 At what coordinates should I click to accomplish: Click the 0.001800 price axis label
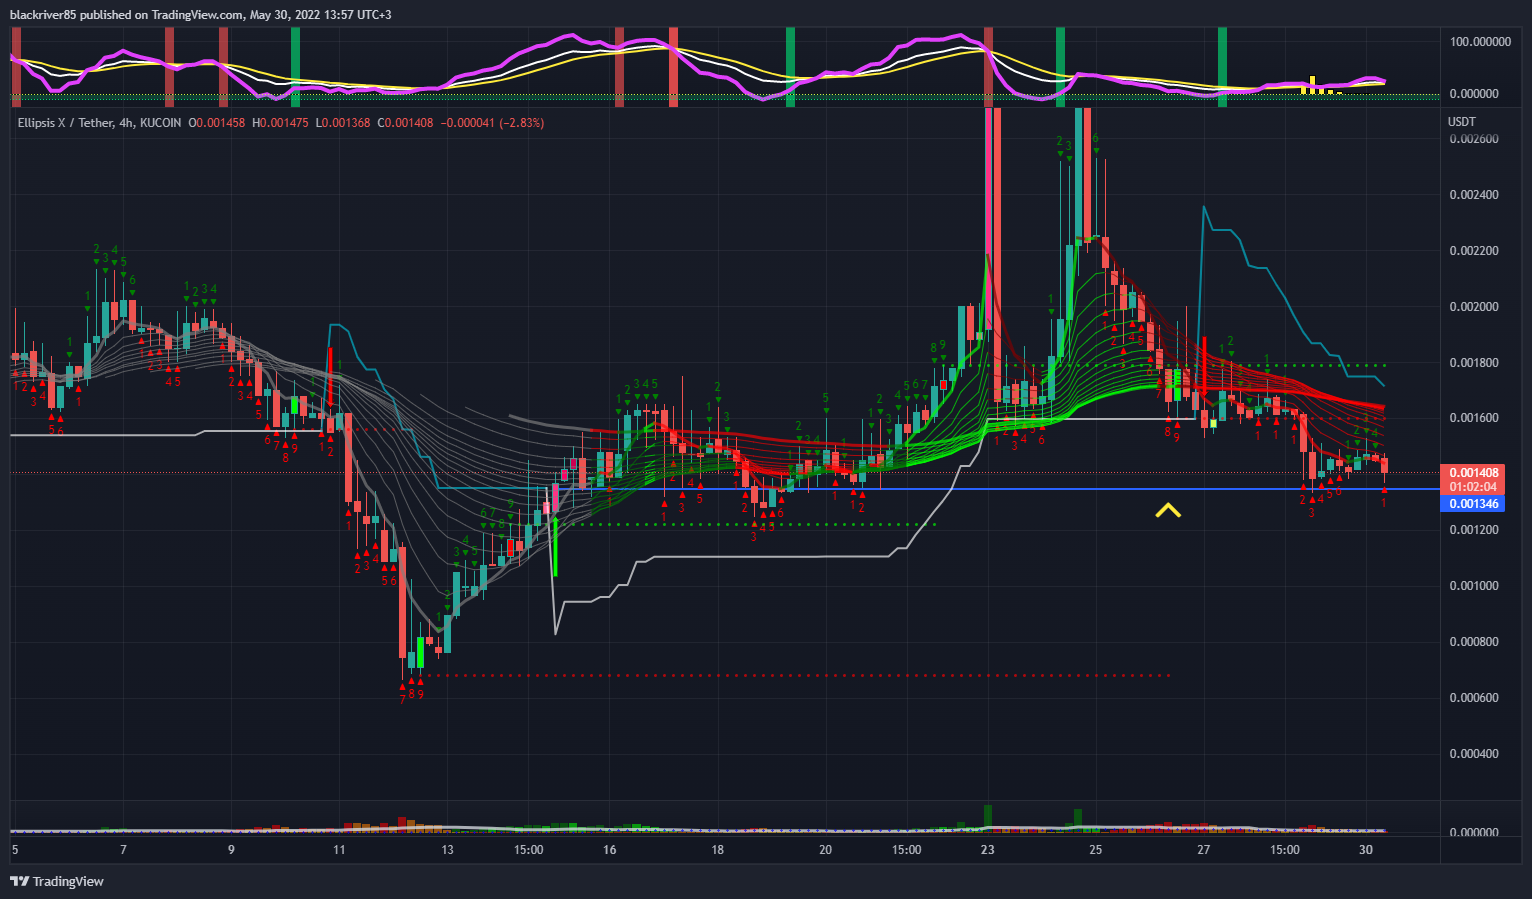coord(1474,363)
